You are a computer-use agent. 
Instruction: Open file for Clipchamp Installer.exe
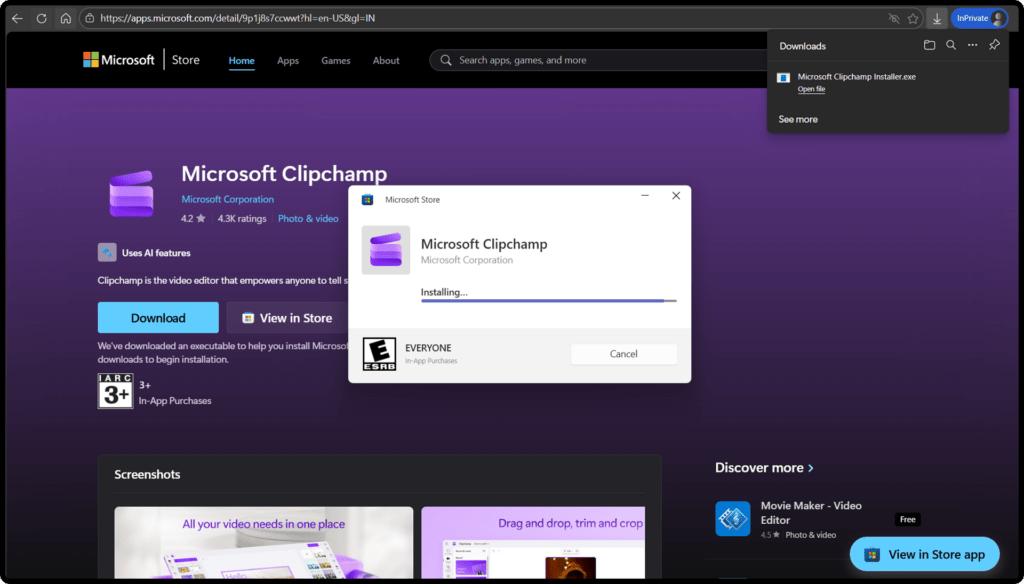[810, 89]
